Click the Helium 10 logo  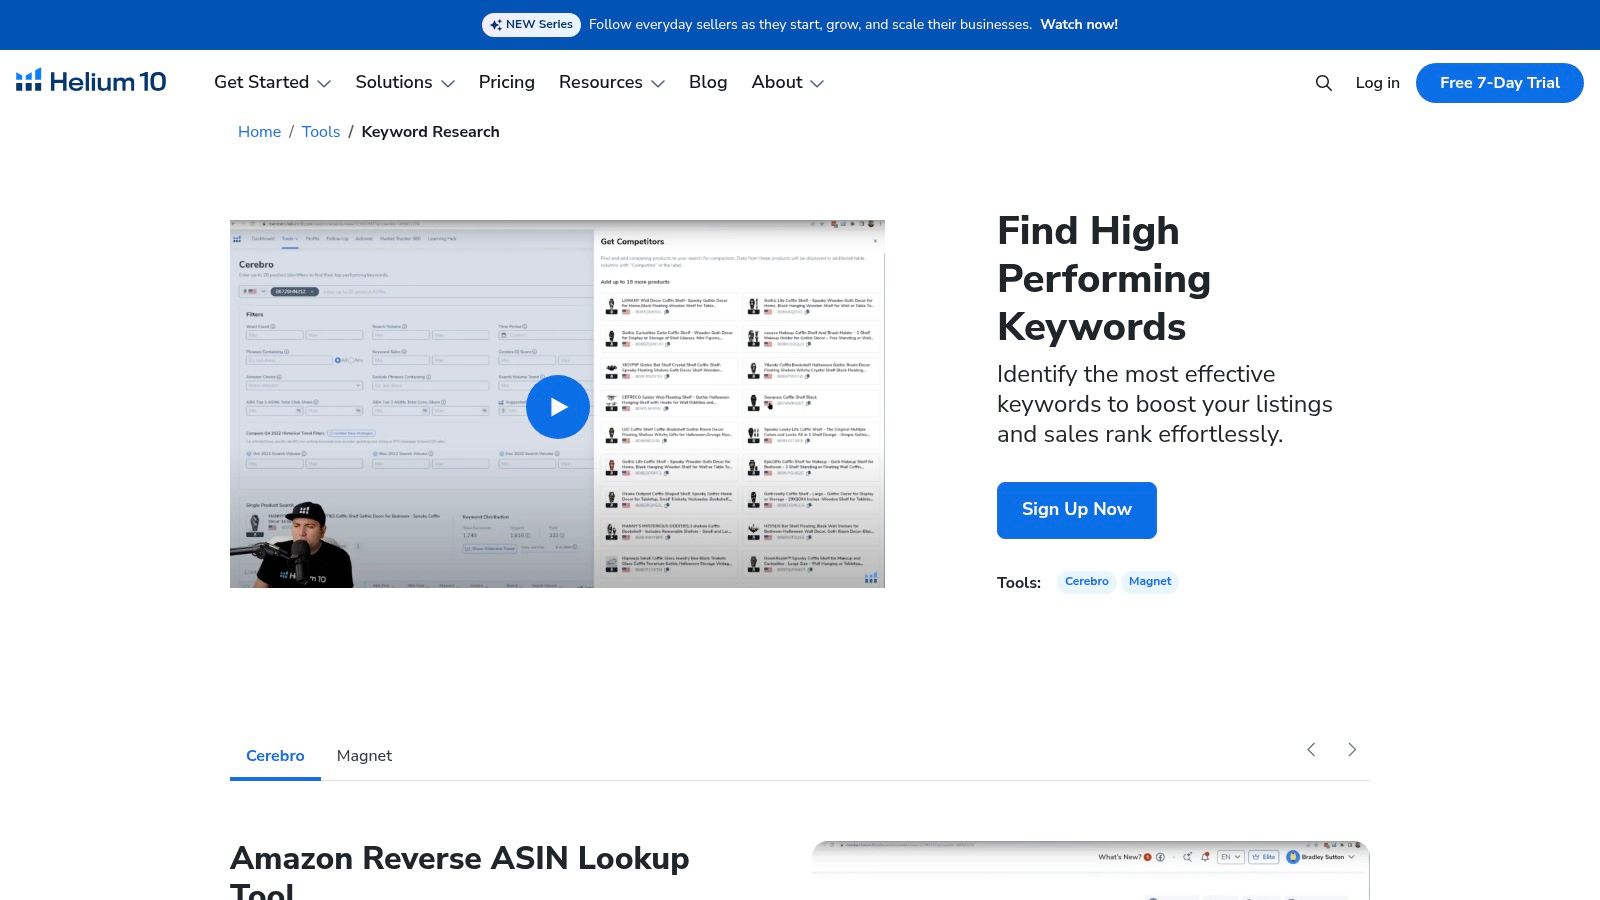(91, 82)
